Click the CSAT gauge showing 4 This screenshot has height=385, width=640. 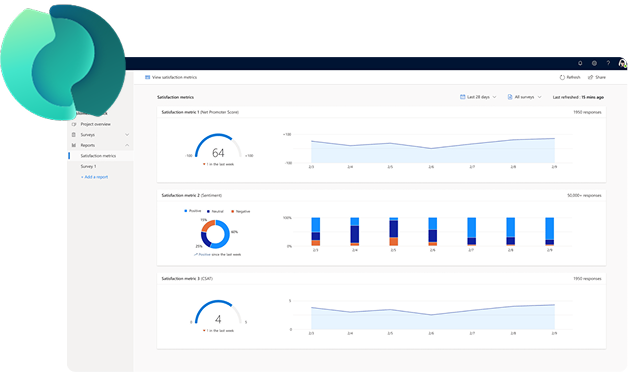(218, 313)
